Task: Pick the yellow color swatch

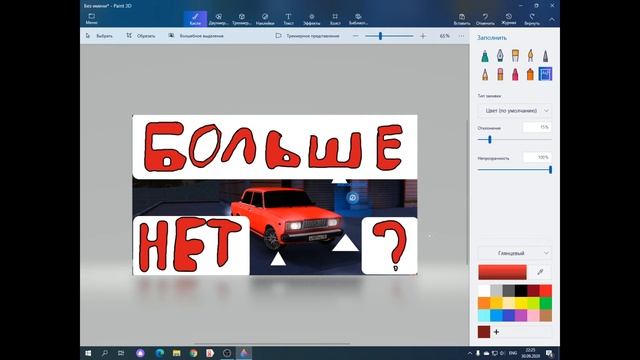Action: click(521, 303)
